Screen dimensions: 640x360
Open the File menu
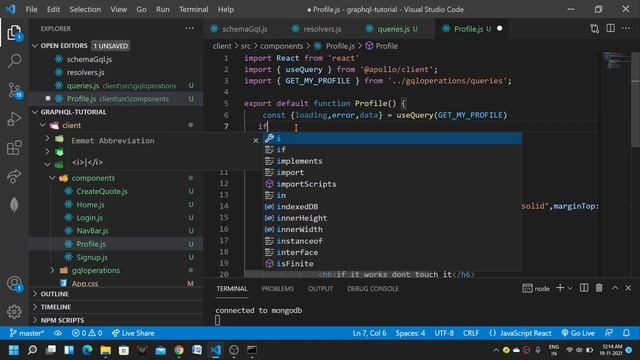[x=31, y=9]
